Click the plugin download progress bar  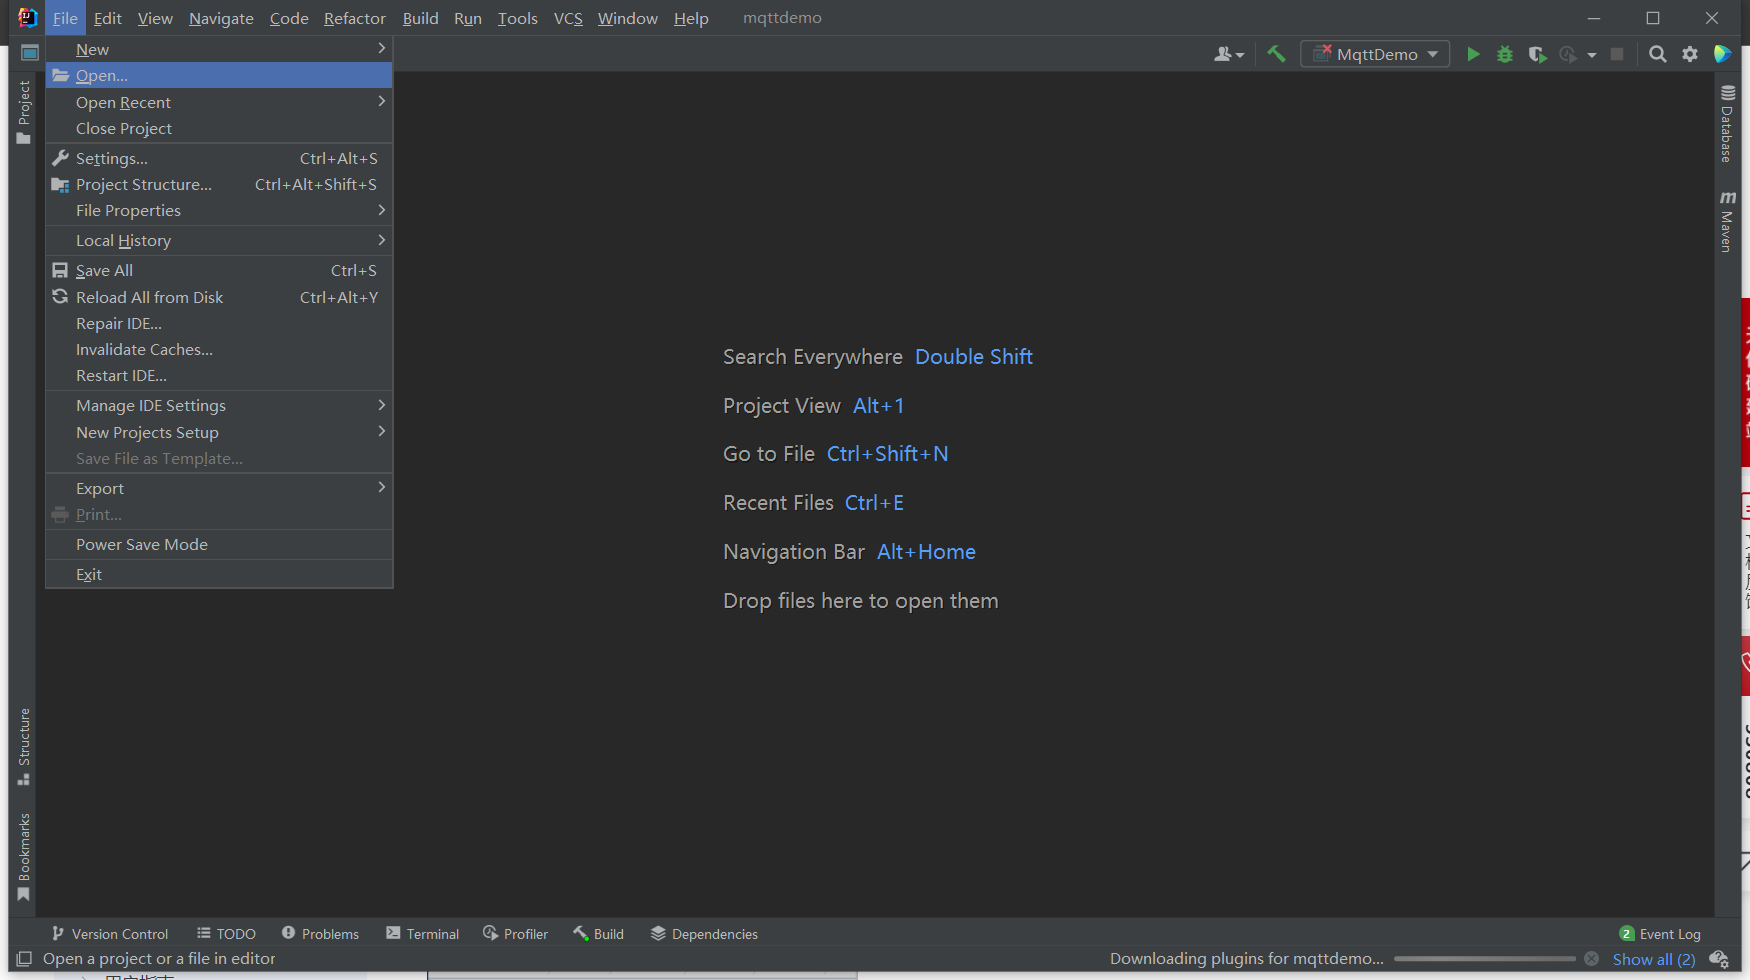pos(1485,959)
